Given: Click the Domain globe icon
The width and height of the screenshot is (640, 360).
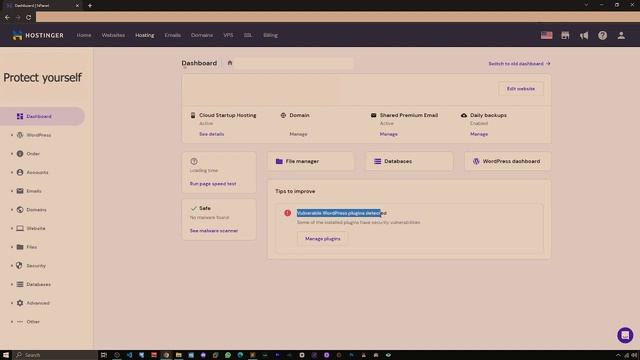Looking at the screenshot, I should pos(283,115).
